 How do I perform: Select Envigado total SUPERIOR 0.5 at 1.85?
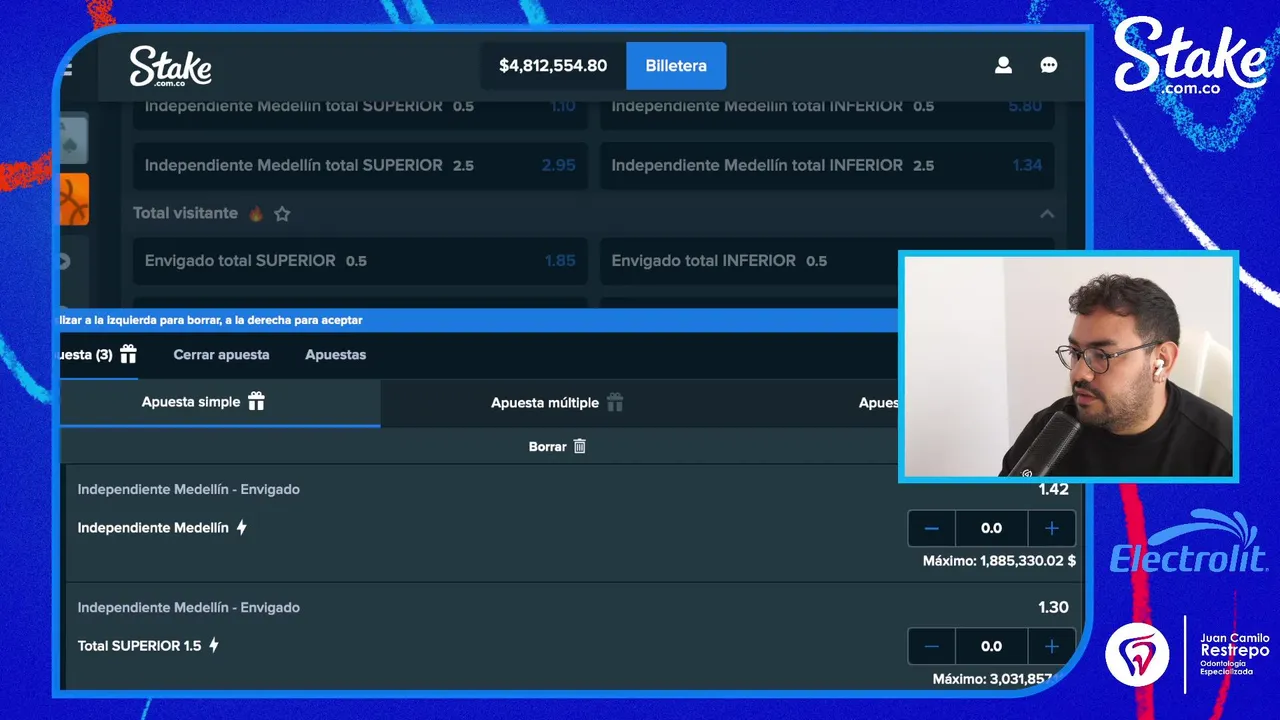(x=360, y=260)
